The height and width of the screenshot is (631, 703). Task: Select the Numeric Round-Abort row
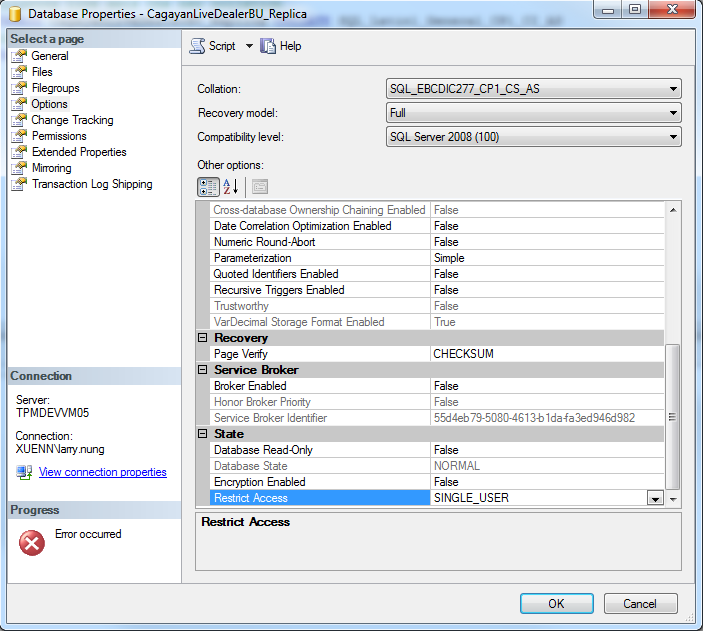[437, 242]
